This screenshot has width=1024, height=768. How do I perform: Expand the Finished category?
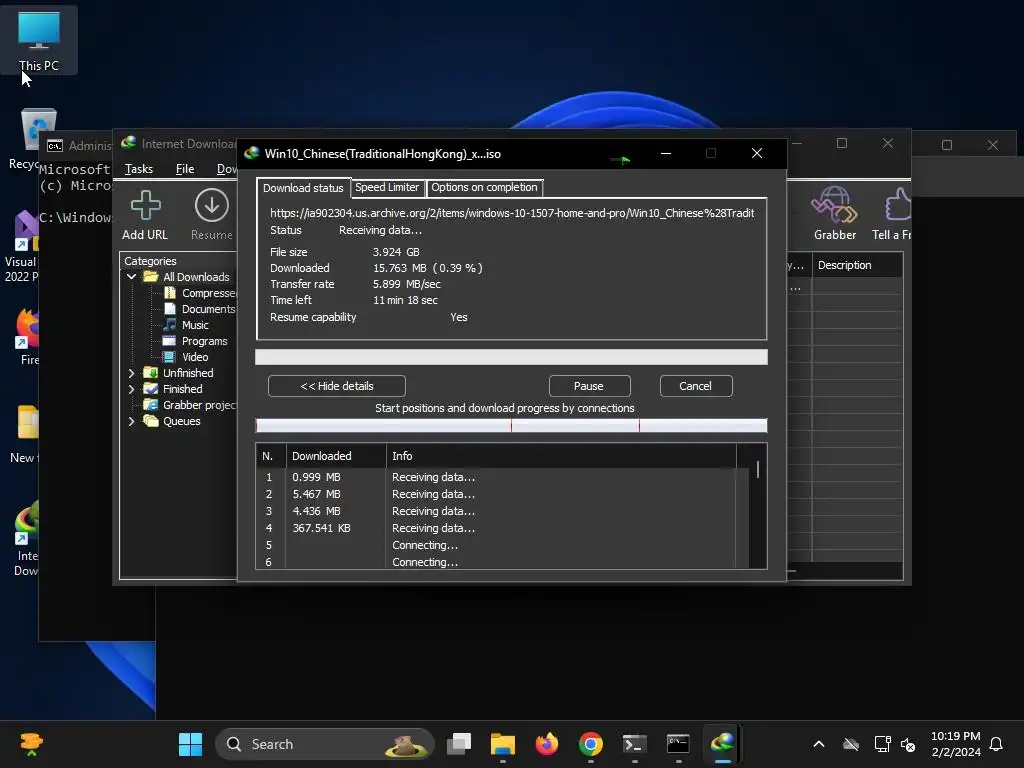click(131, 389)
